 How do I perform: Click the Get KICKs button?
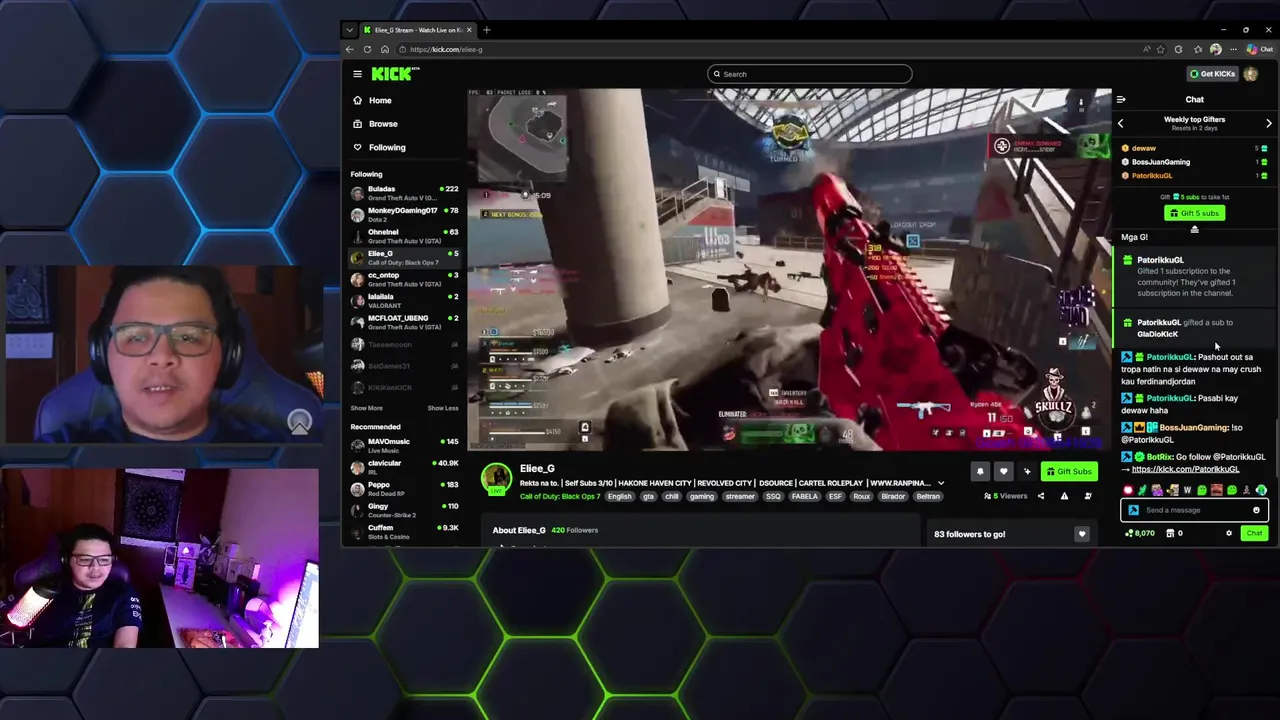[1212, 74]
